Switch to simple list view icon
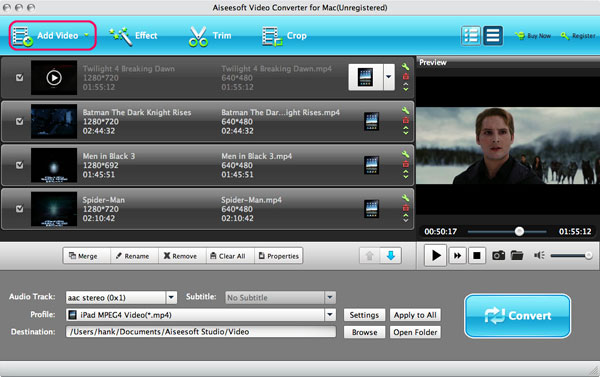The height and width of the screenshot is (377, 600). (492, 36)
